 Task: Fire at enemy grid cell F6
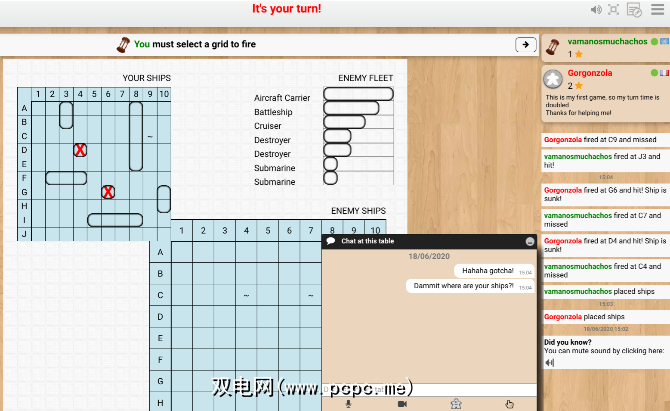coord(289,360)
